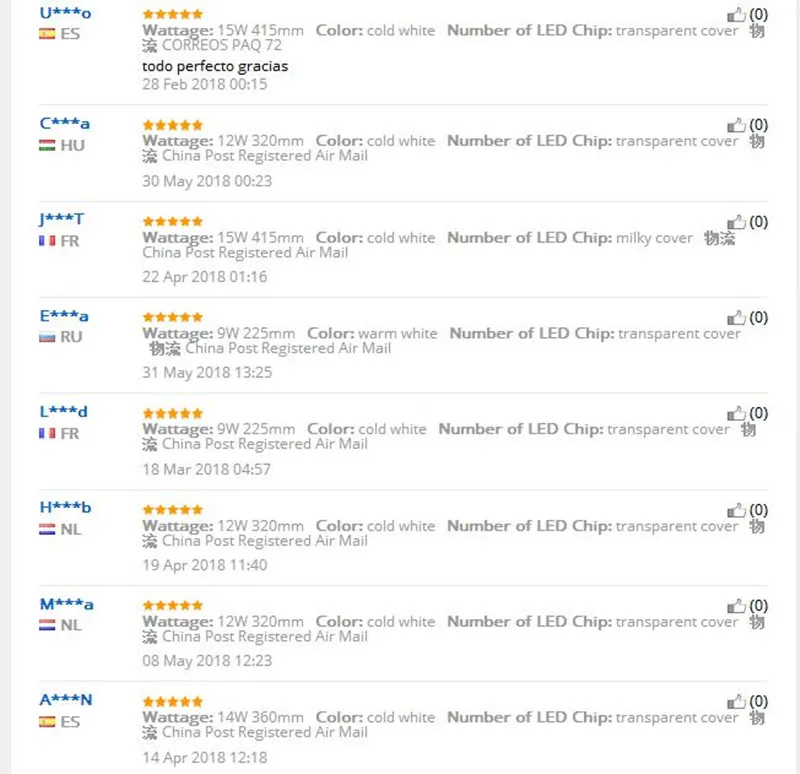Viewport: 800px width, 774px height.
Task: Mark E***a's review as helpful
Action: 736,318
